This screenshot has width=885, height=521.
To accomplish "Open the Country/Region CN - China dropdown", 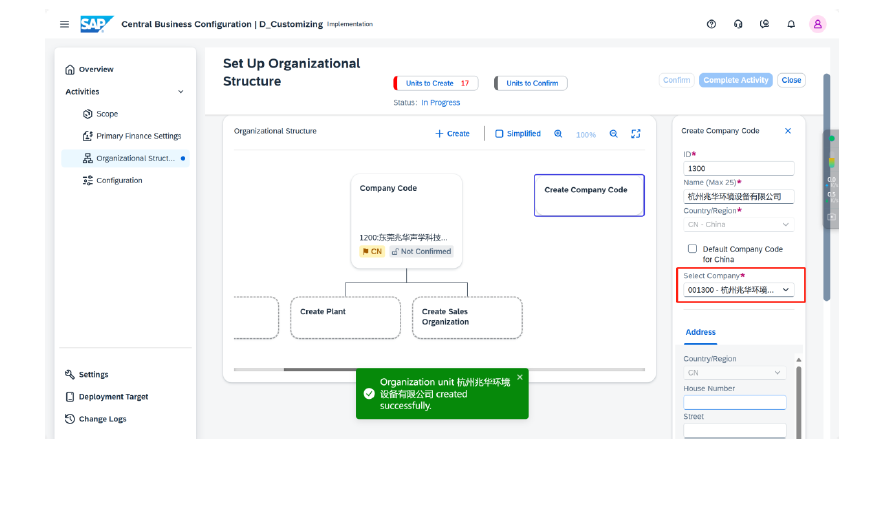I will coord(739,225).
